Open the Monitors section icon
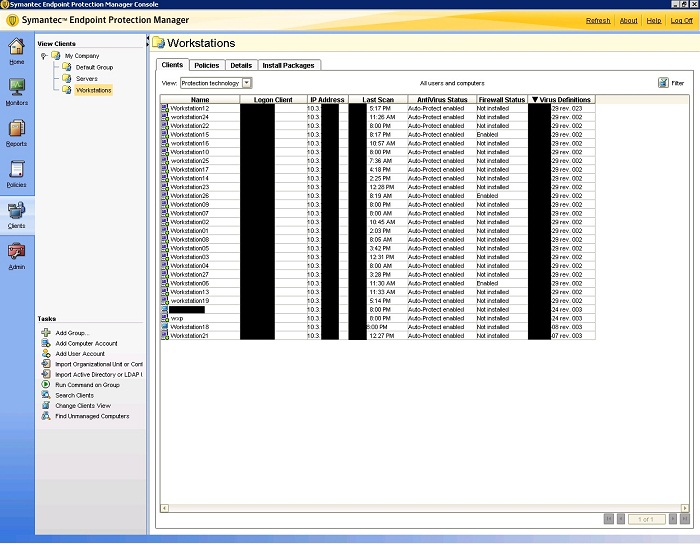The image size is (700, 544). [17, 87]
